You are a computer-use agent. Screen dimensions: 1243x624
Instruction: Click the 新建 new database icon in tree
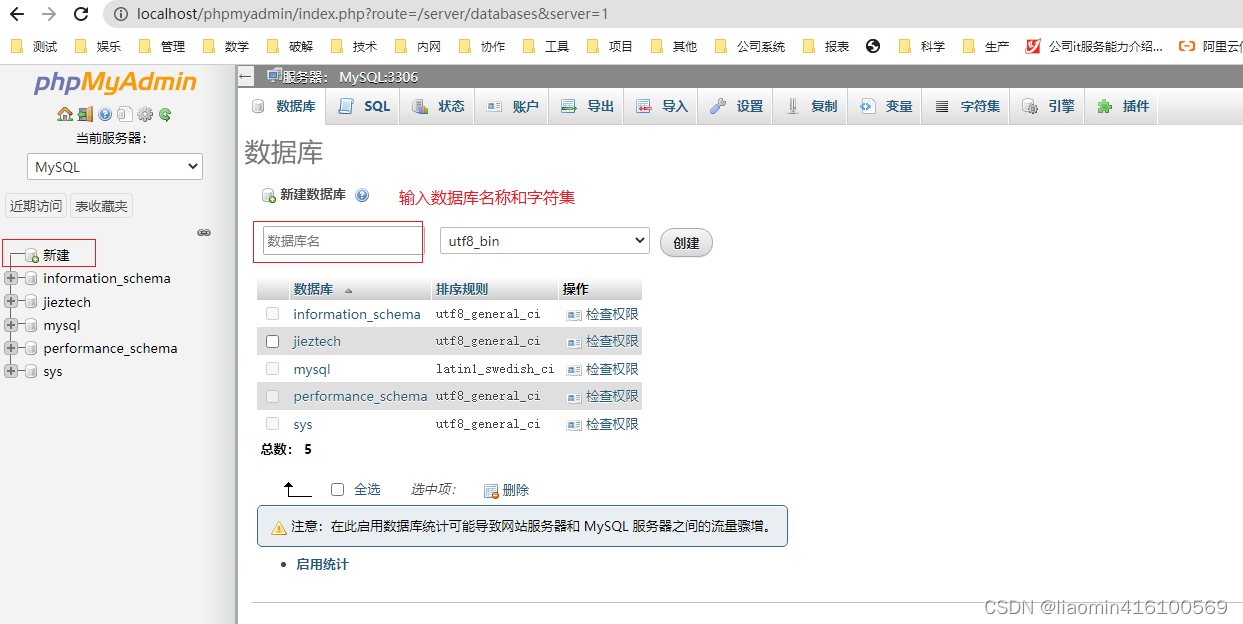31,256
